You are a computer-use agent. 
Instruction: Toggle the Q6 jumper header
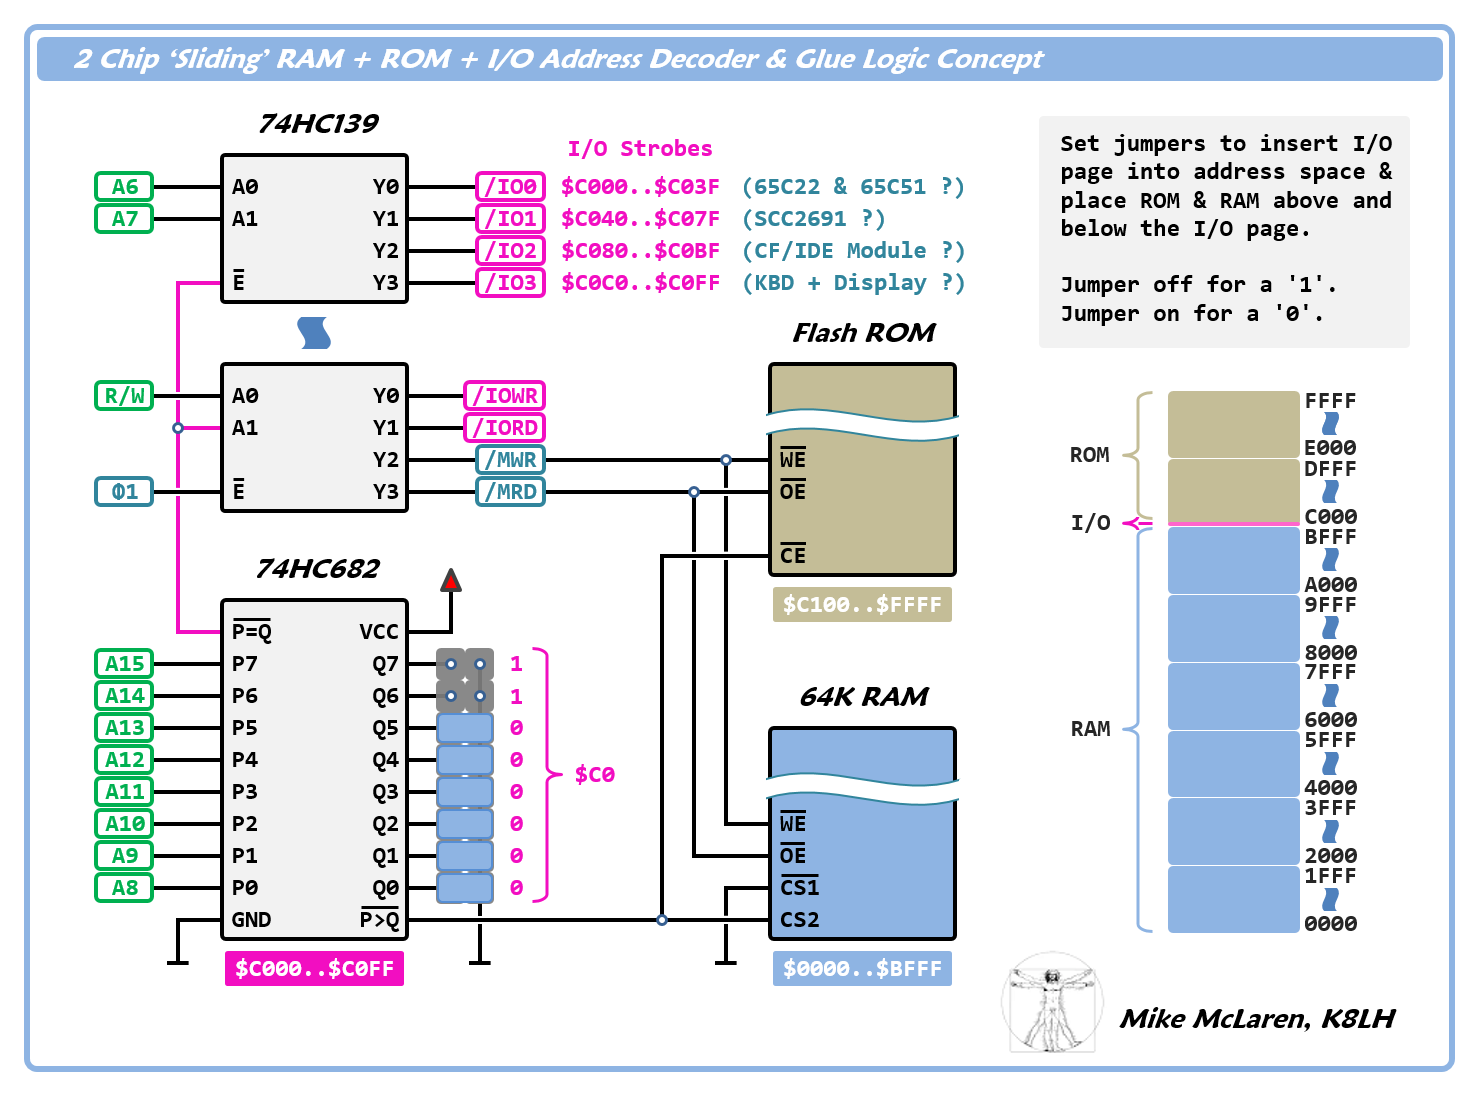coord(465,696)
